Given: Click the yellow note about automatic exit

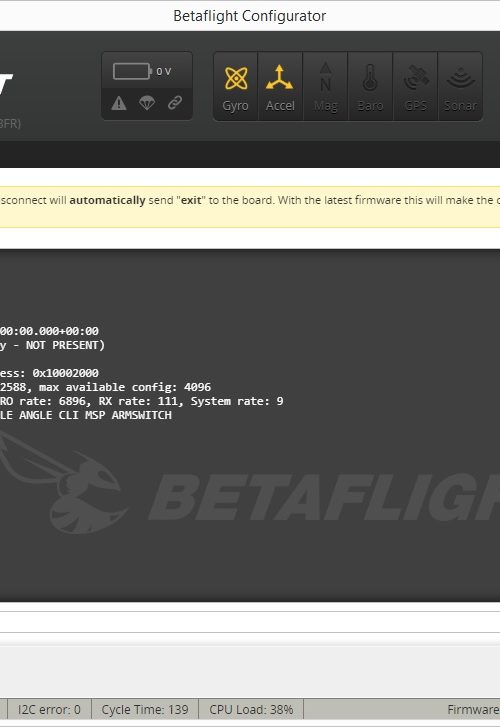Looking at the screenshot, I should 250,207.
